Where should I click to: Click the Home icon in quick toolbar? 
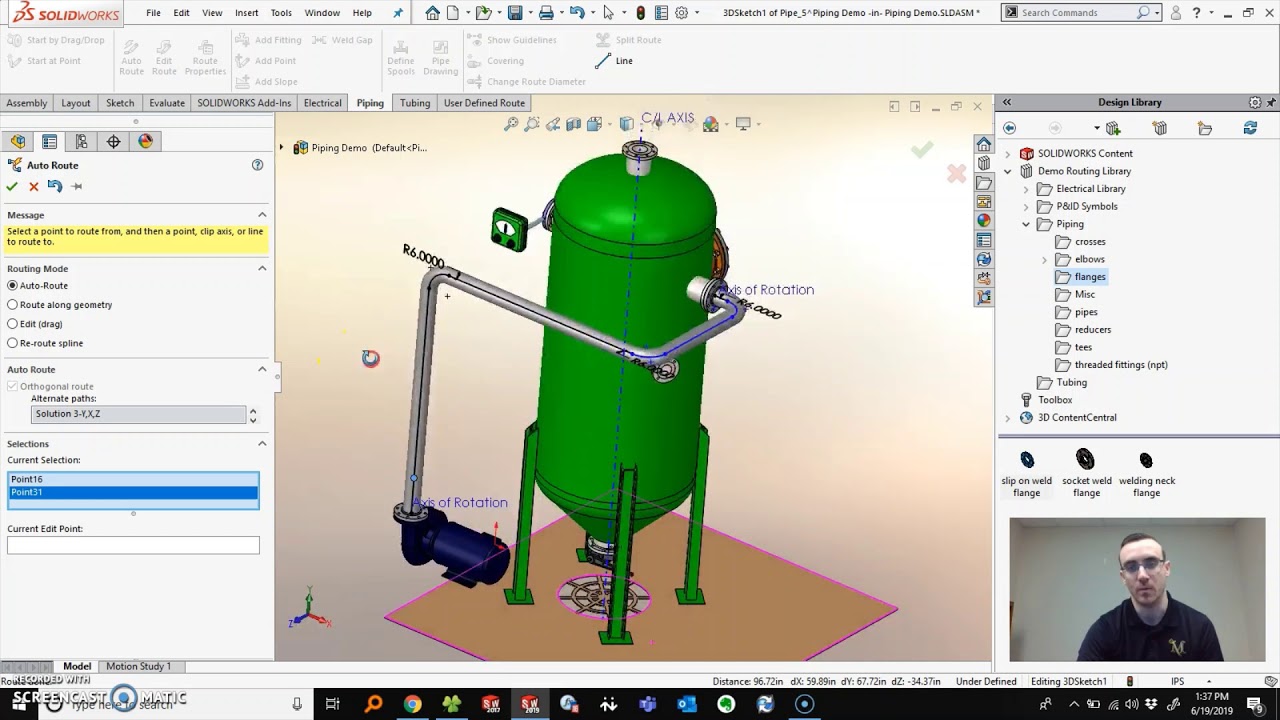pos(432,13)
